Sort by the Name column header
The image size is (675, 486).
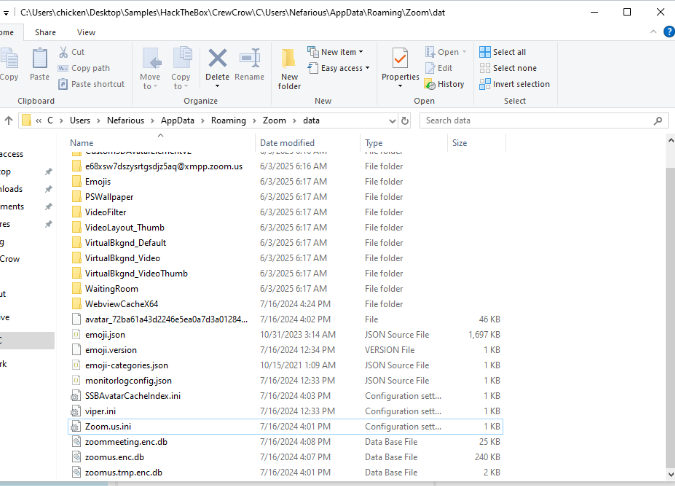162,143
